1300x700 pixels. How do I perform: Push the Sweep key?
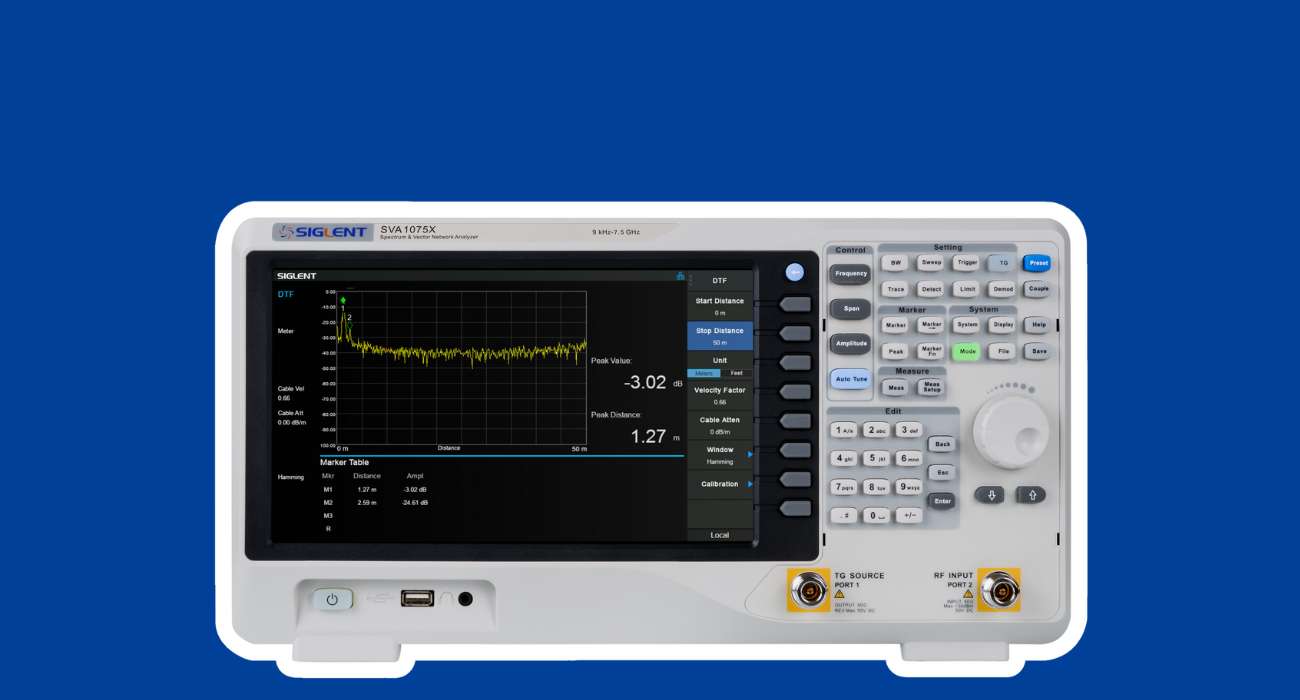[x=931, y=263]
